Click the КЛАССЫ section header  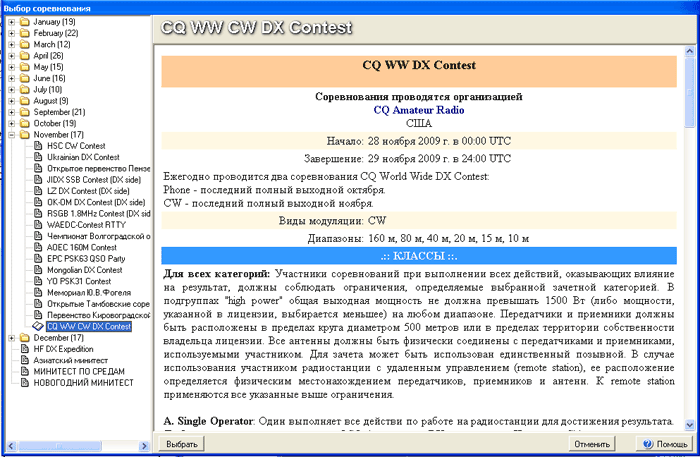(x=419, y=256)
